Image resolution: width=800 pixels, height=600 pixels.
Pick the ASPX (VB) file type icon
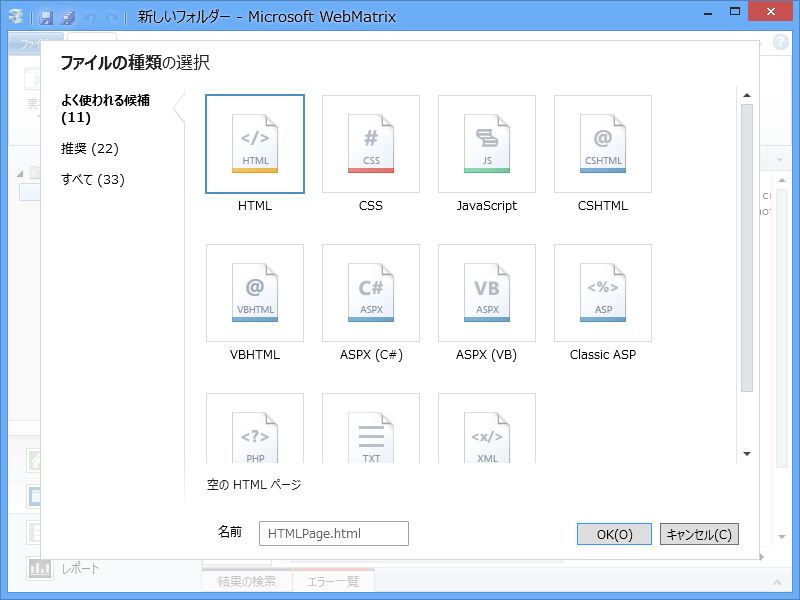[487, 293]
